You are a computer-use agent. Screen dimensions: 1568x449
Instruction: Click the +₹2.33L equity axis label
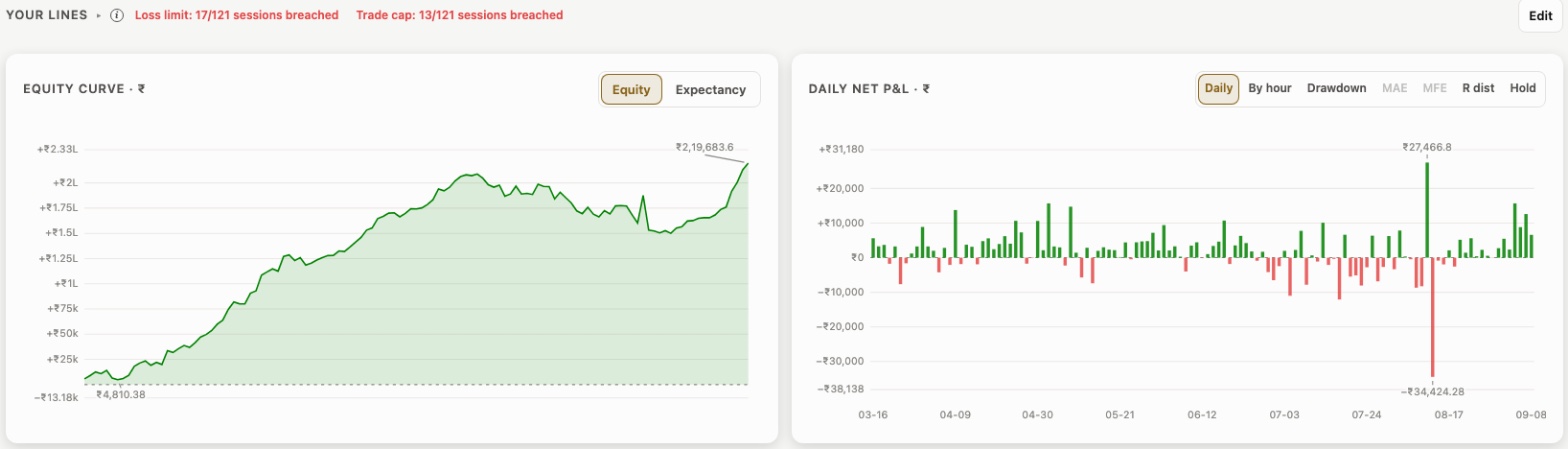pyautogui.click(x=57, y=149)
